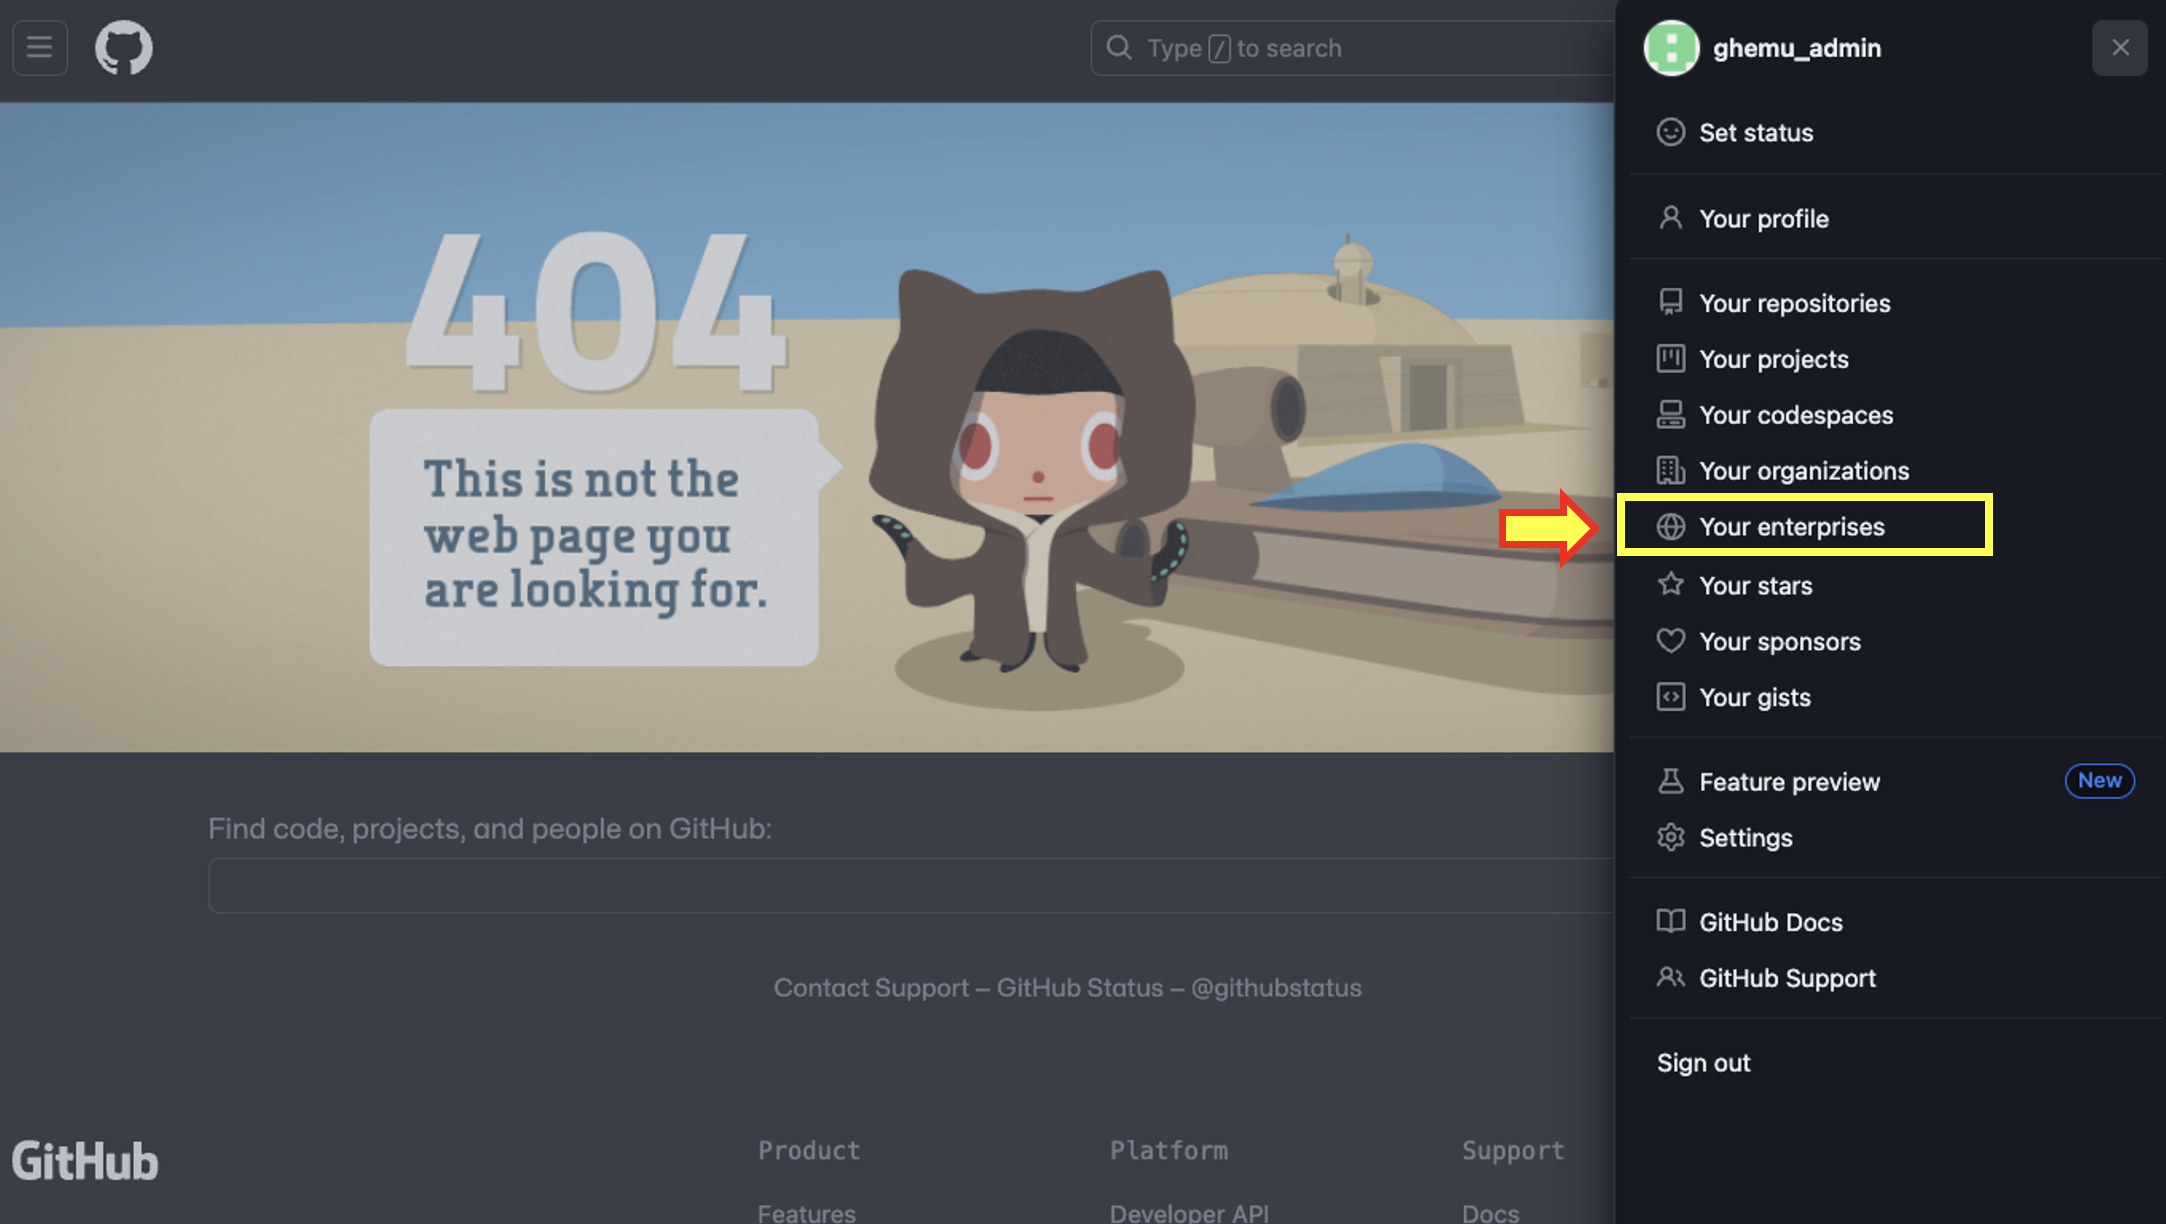Open Feature preview
The image size is (2166, 1224).
(x=1890, y=781)
